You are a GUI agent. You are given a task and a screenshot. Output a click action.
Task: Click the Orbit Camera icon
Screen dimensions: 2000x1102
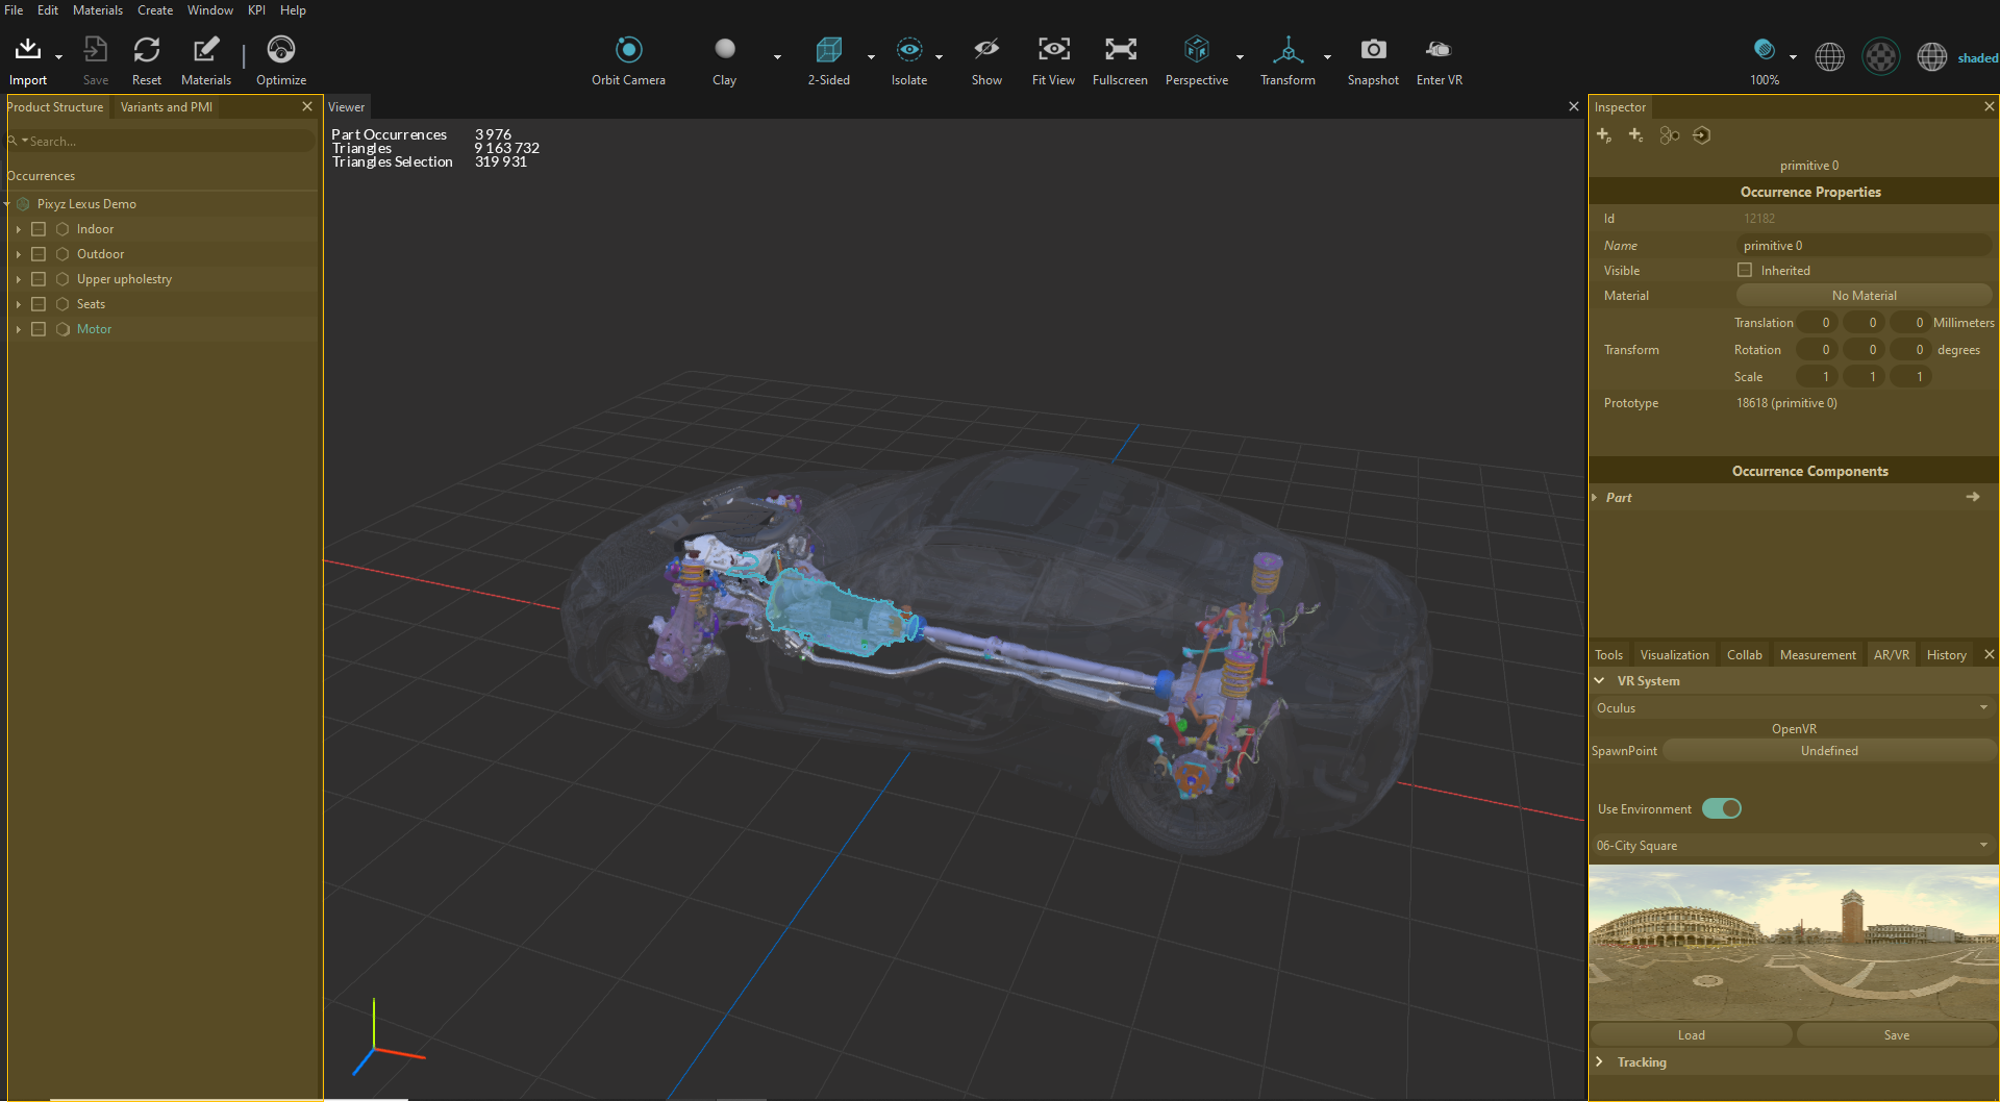coord(628,50)
